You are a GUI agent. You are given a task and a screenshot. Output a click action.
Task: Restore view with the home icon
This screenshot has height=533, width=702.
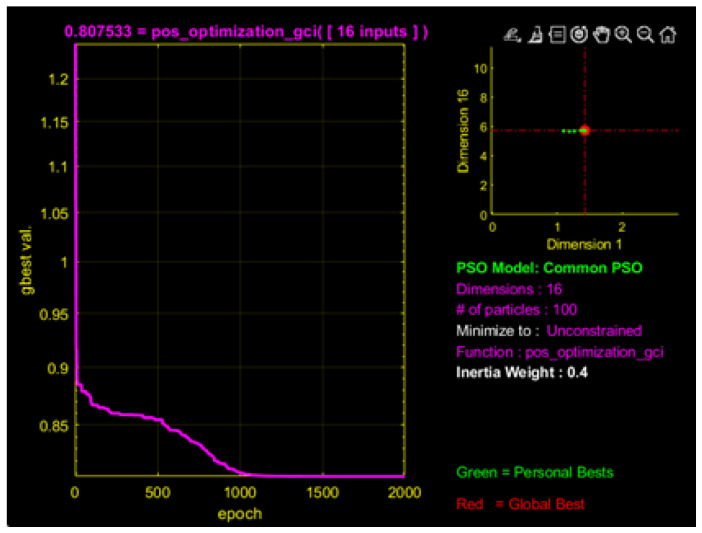[x=668, y=35]
